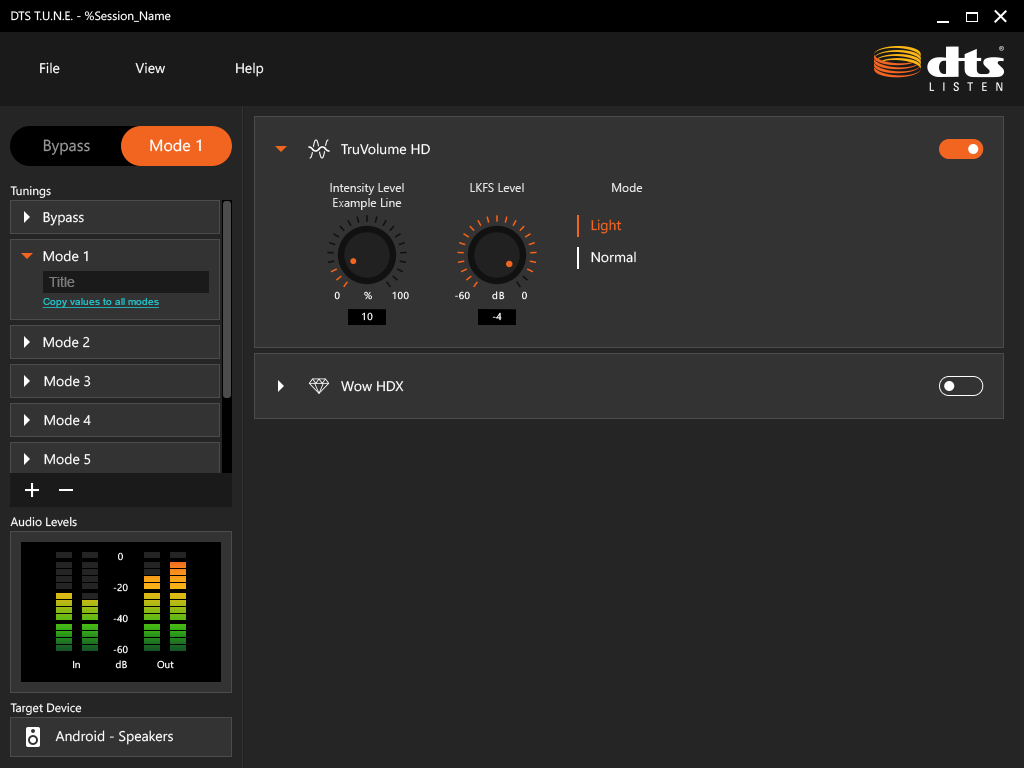Maximize the DTS T.U.N.E. window
Viewport: 1024px width, 768px height.
tap(972, 17)
